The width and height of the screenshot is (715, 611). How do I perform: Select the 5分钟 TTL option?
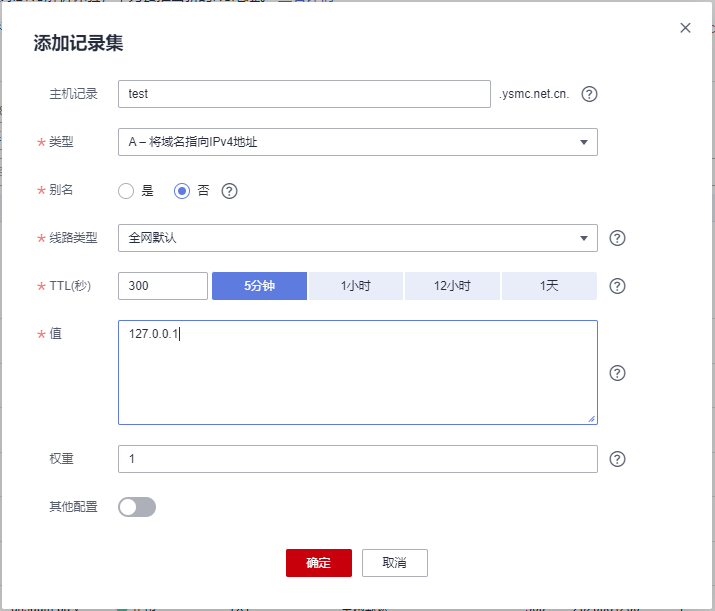coord(259,286)
